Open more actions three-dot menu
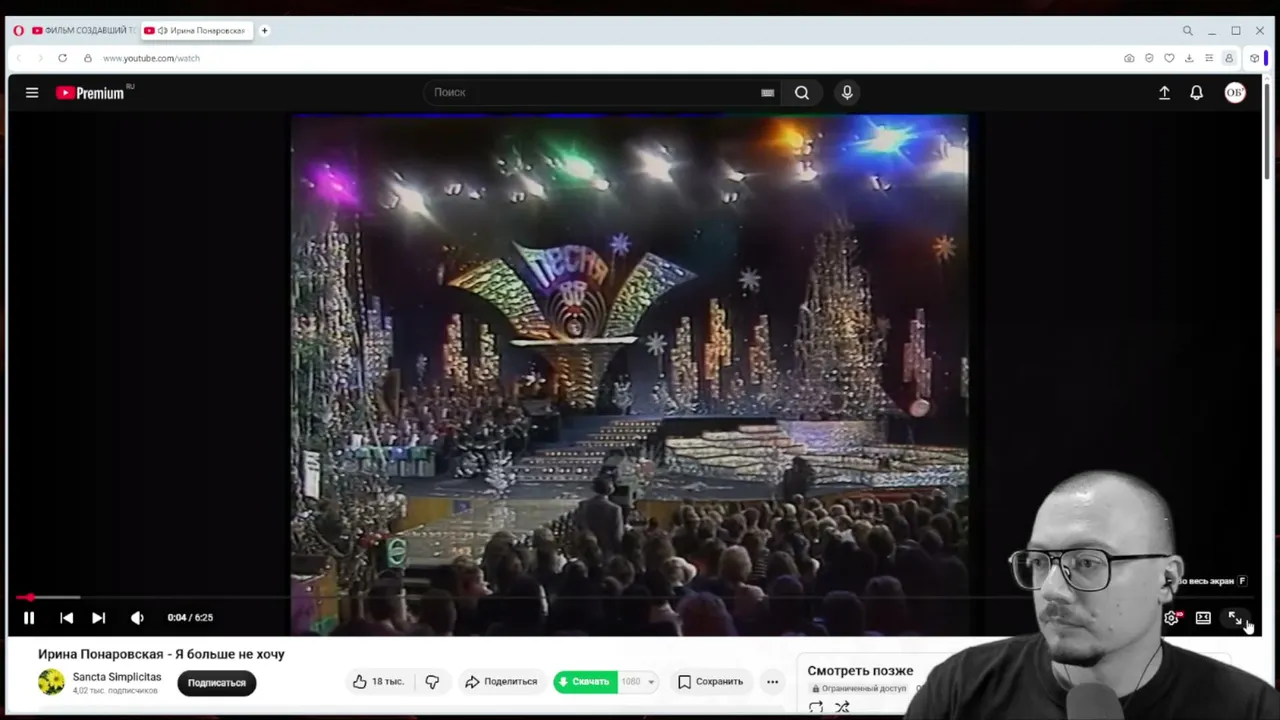The width and height of the screenshot is (1280, 720). point(772,682)
